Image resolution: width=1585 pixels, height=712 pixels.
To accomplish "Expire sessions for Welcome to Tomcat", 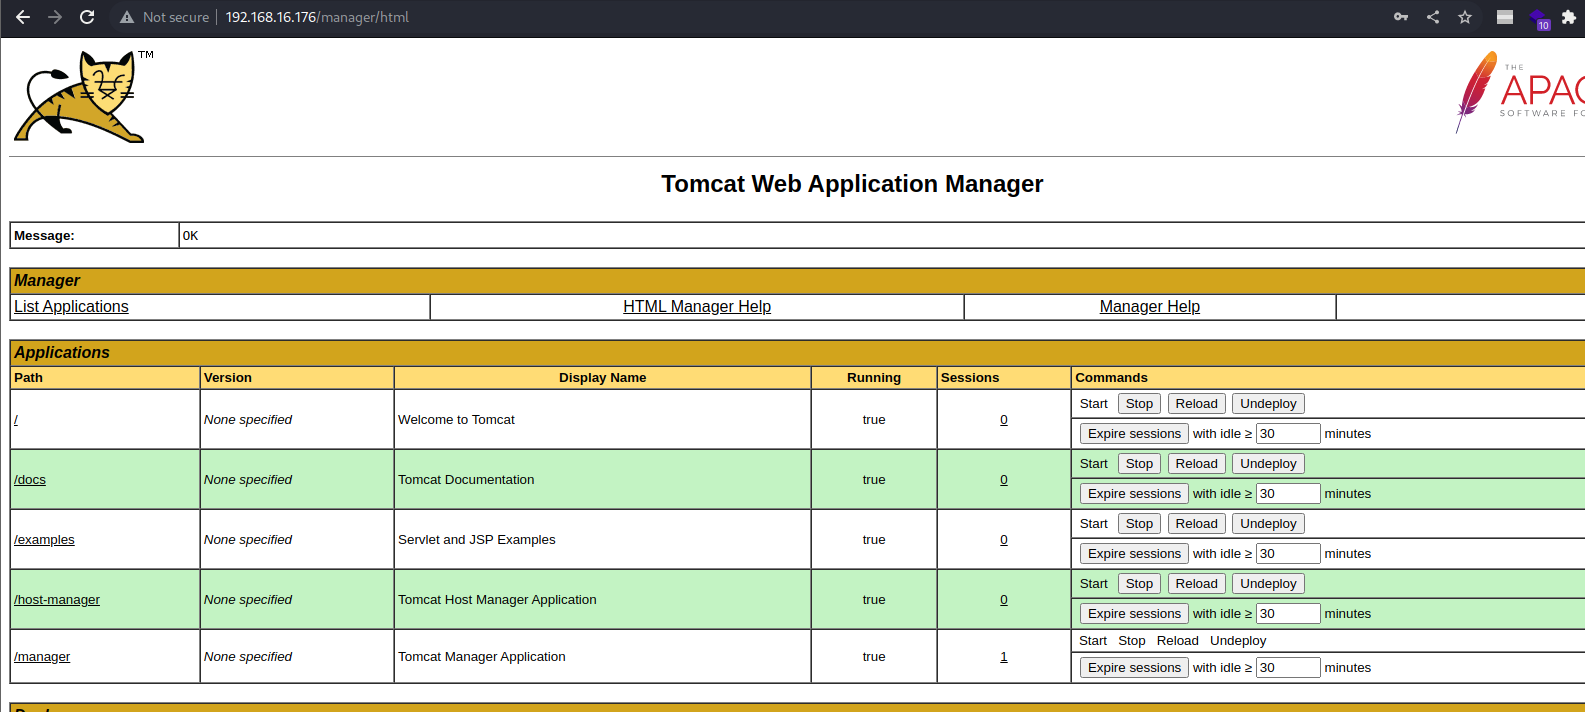I will 1134,434.
